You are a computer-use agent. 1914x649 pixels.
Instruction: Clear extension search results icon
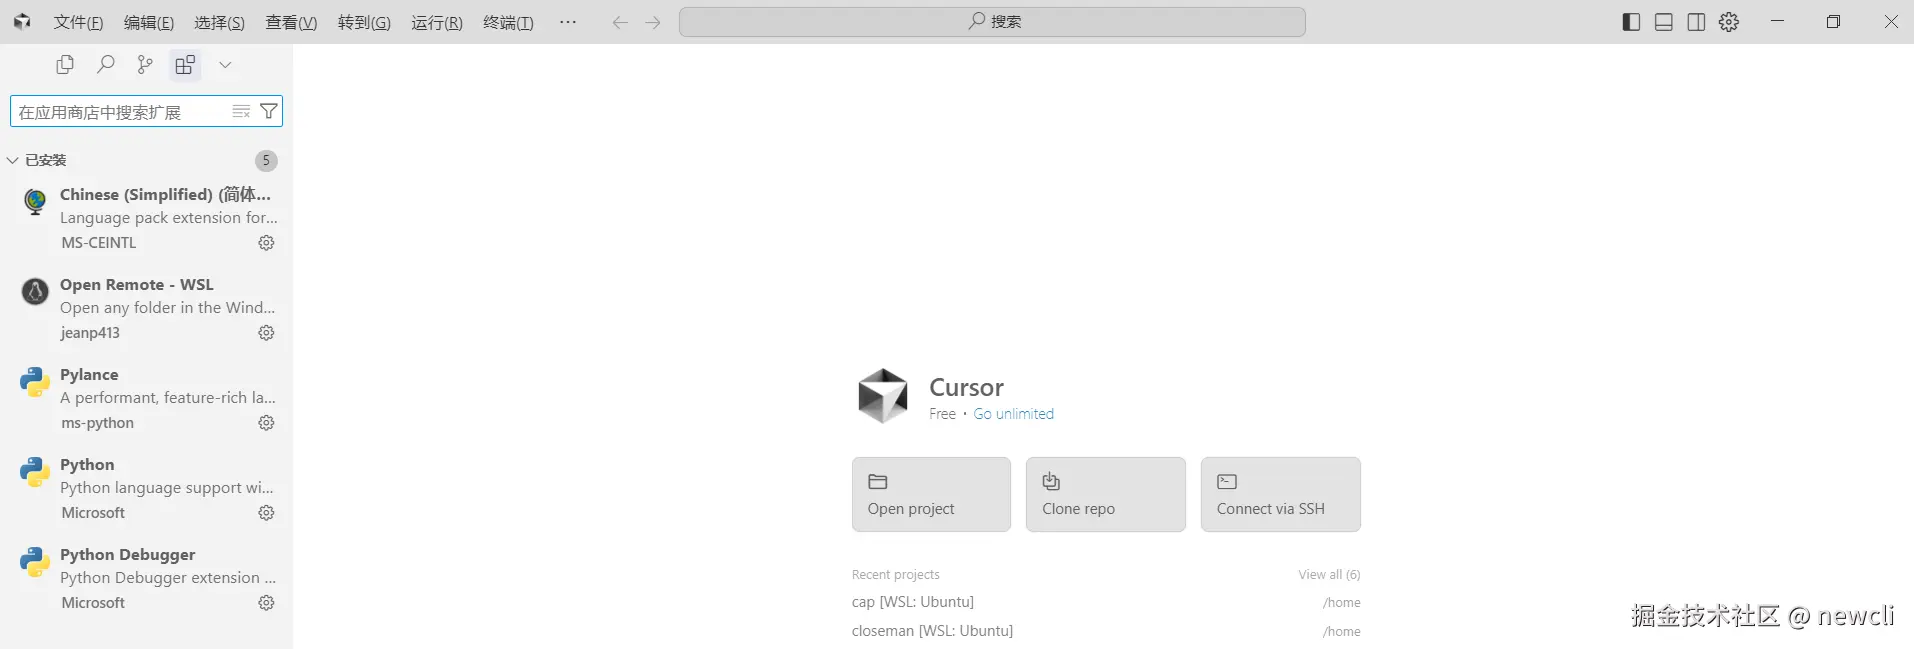(x=241, y=111)
